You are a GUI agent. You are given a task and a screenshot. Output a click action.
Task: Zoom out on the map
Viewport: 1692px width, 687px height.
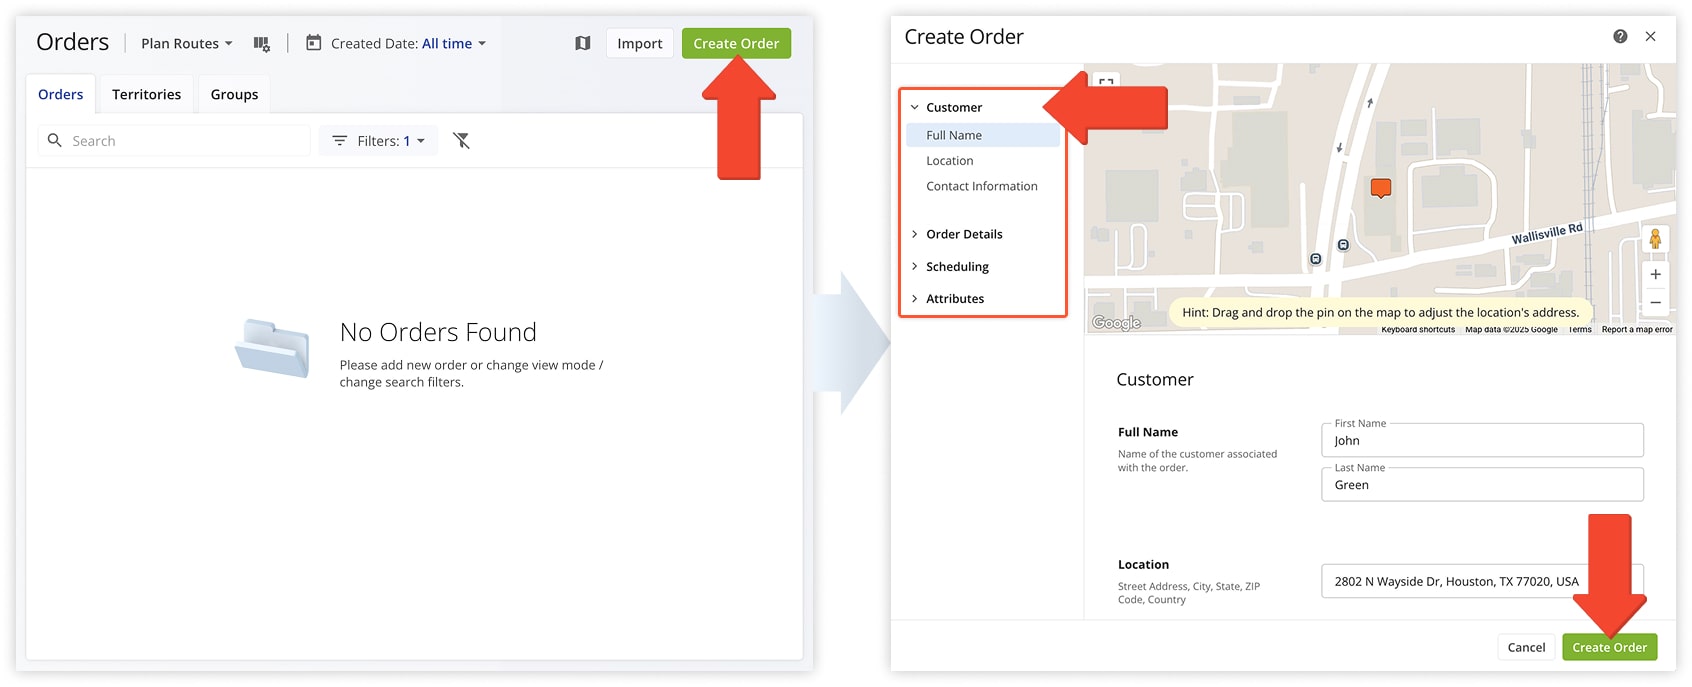coord(1655,302)
